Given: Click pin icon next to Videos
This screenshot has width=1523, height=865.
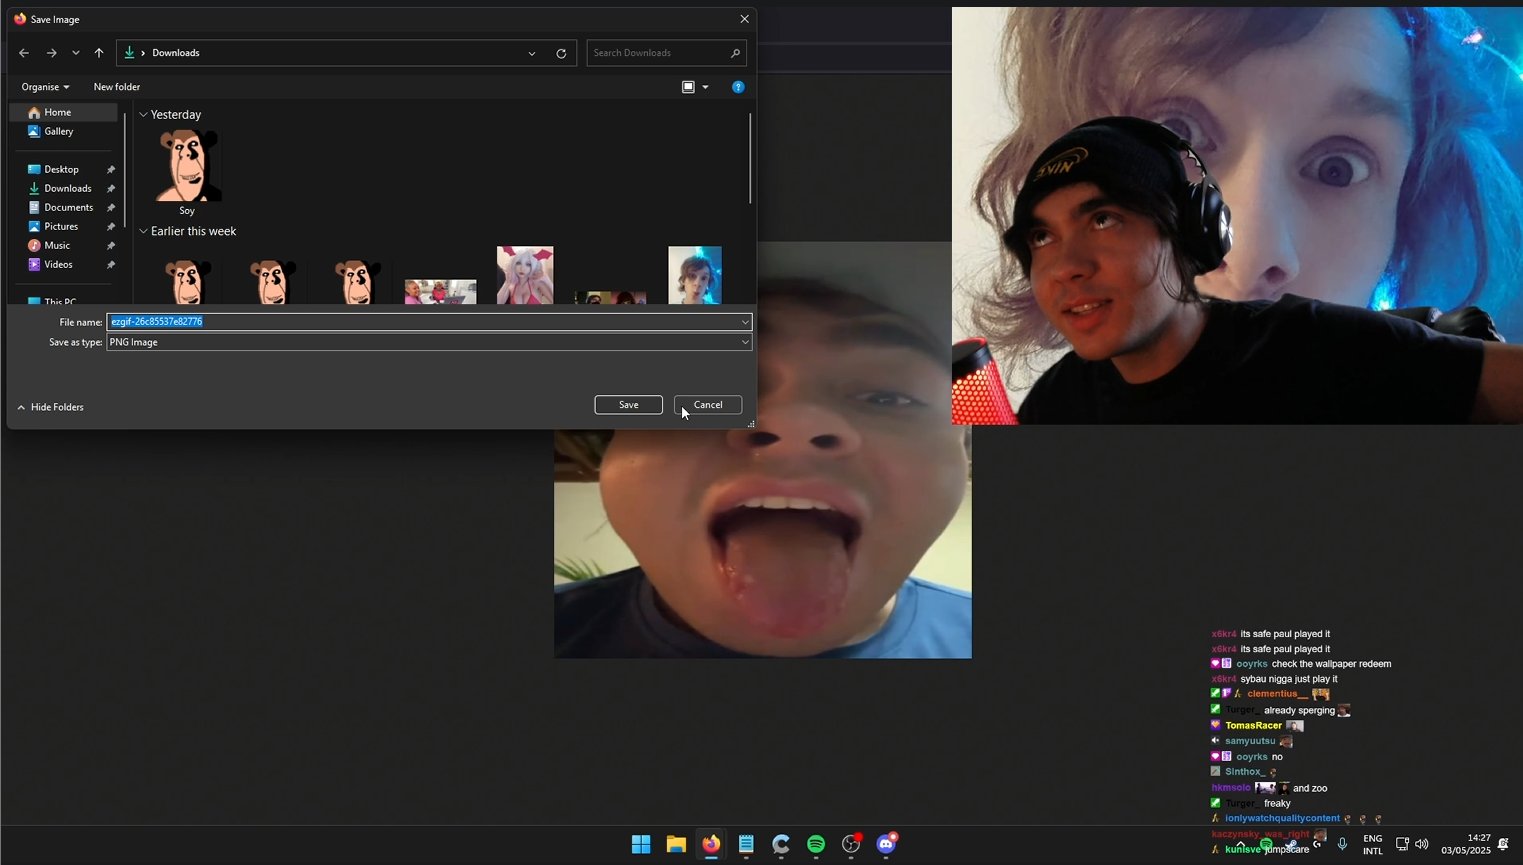Looking at the screenshot, I should point(111,265).
